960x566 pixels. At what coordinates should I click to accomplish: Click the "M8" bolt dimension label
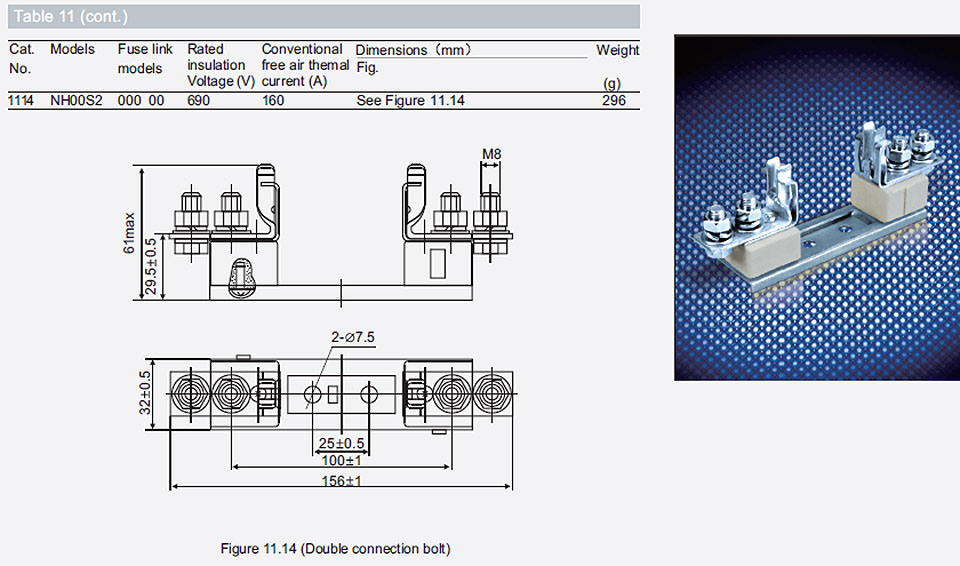click(x=491, y=154)
